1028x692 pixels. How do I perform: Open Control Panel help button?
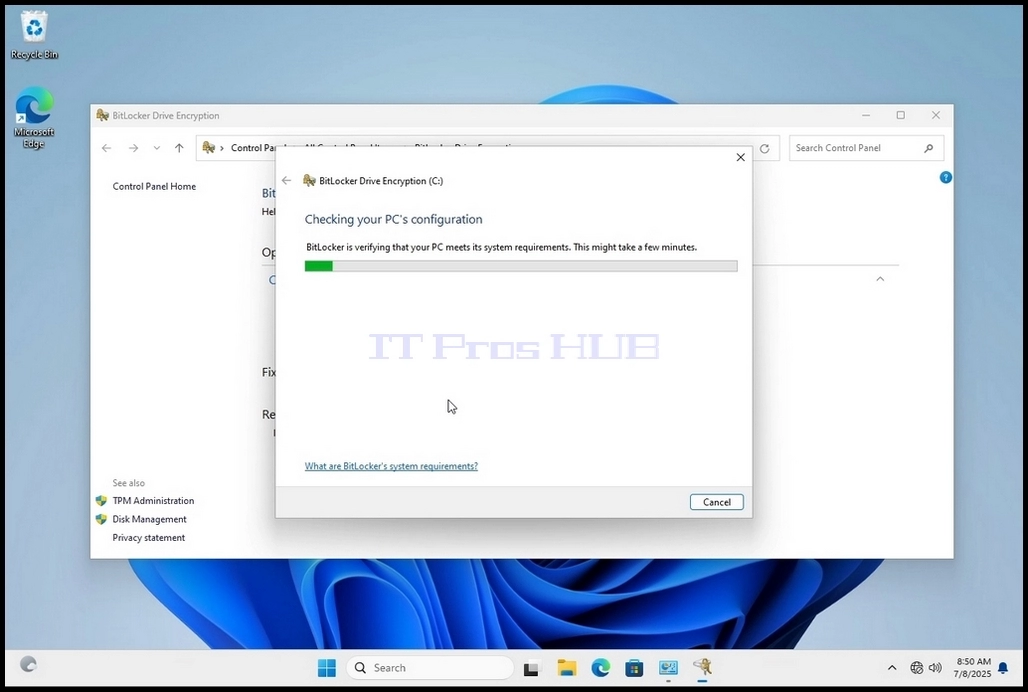[x=945, y=178]
